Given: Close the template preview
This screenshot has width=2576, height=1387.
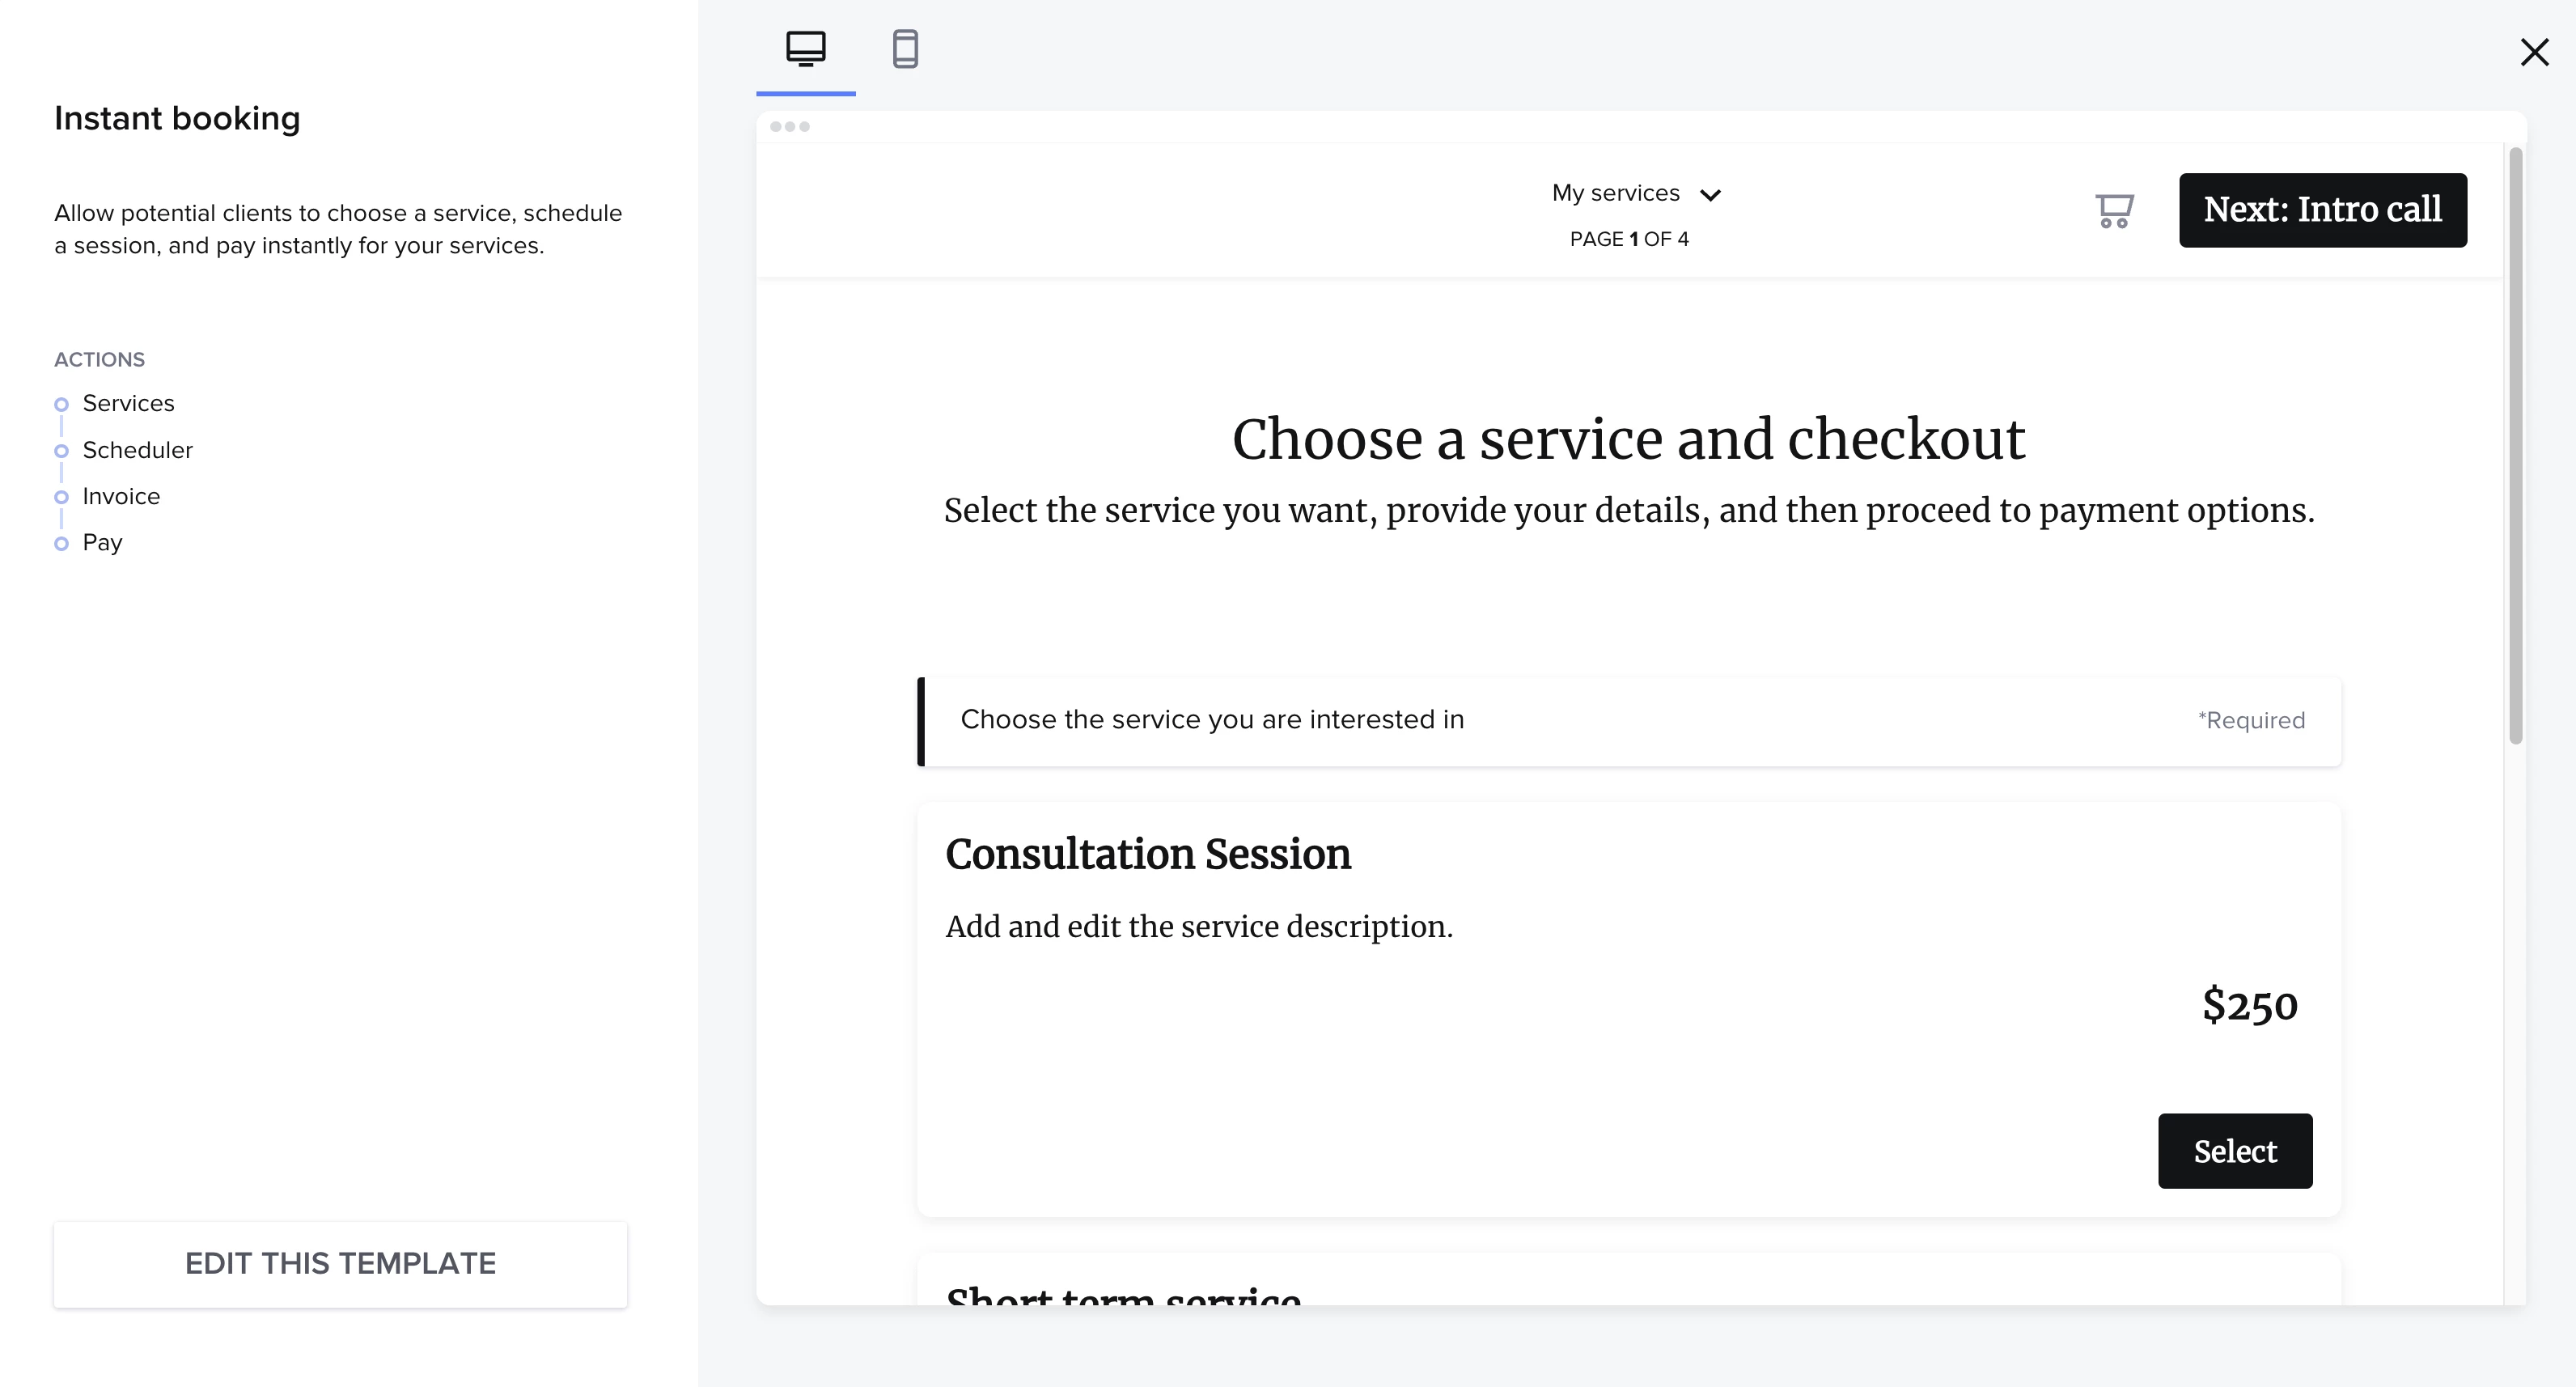Looking at the screenshot, I should 2534,52.
